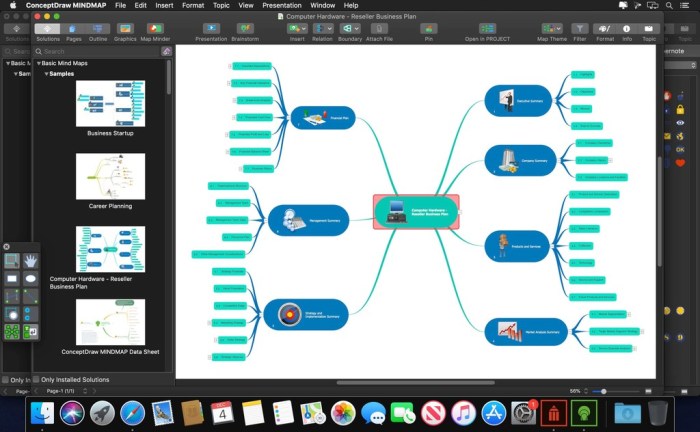This screenshot has width=700, height=432.
Task: Switch to the Outline panel tab
Action: tap(98, 29)
